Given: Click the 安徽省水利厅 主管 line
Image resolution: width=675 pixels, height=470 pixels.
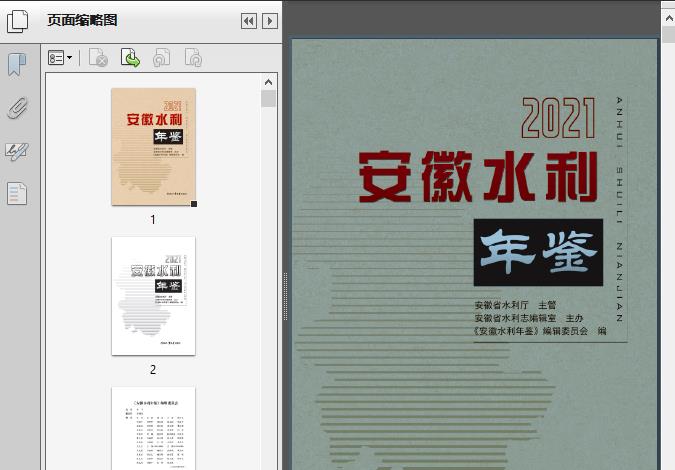Looking at the screenshot, I should point(515,305).
